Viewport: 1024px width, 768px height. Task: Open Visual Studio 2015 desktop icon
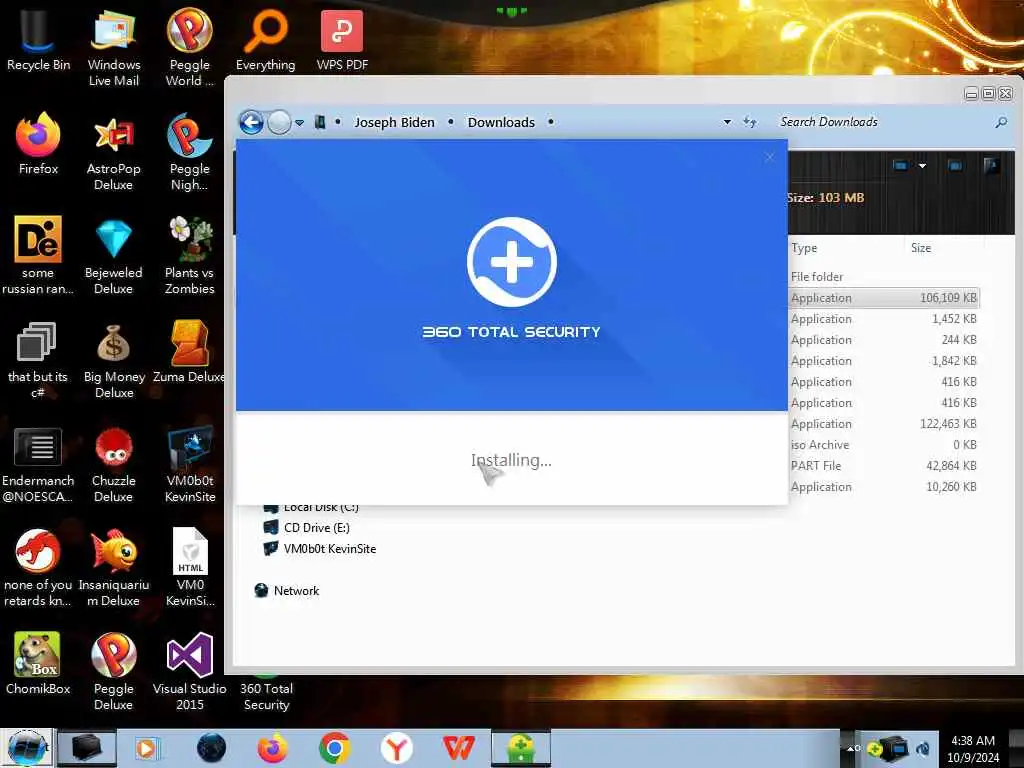click(x=189, y=671)
